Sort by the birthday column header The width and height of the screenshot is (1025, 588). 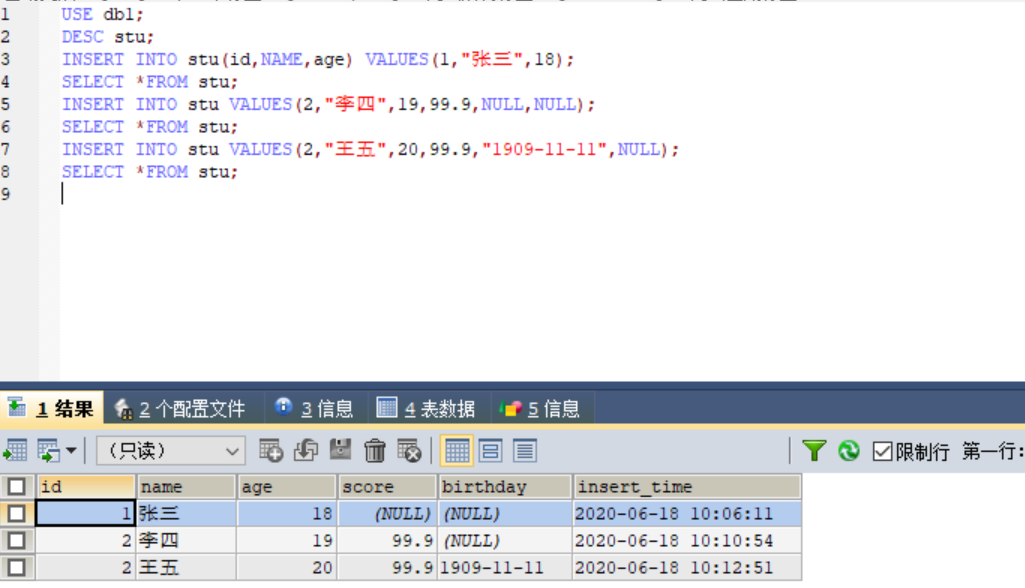click(505, 487)
